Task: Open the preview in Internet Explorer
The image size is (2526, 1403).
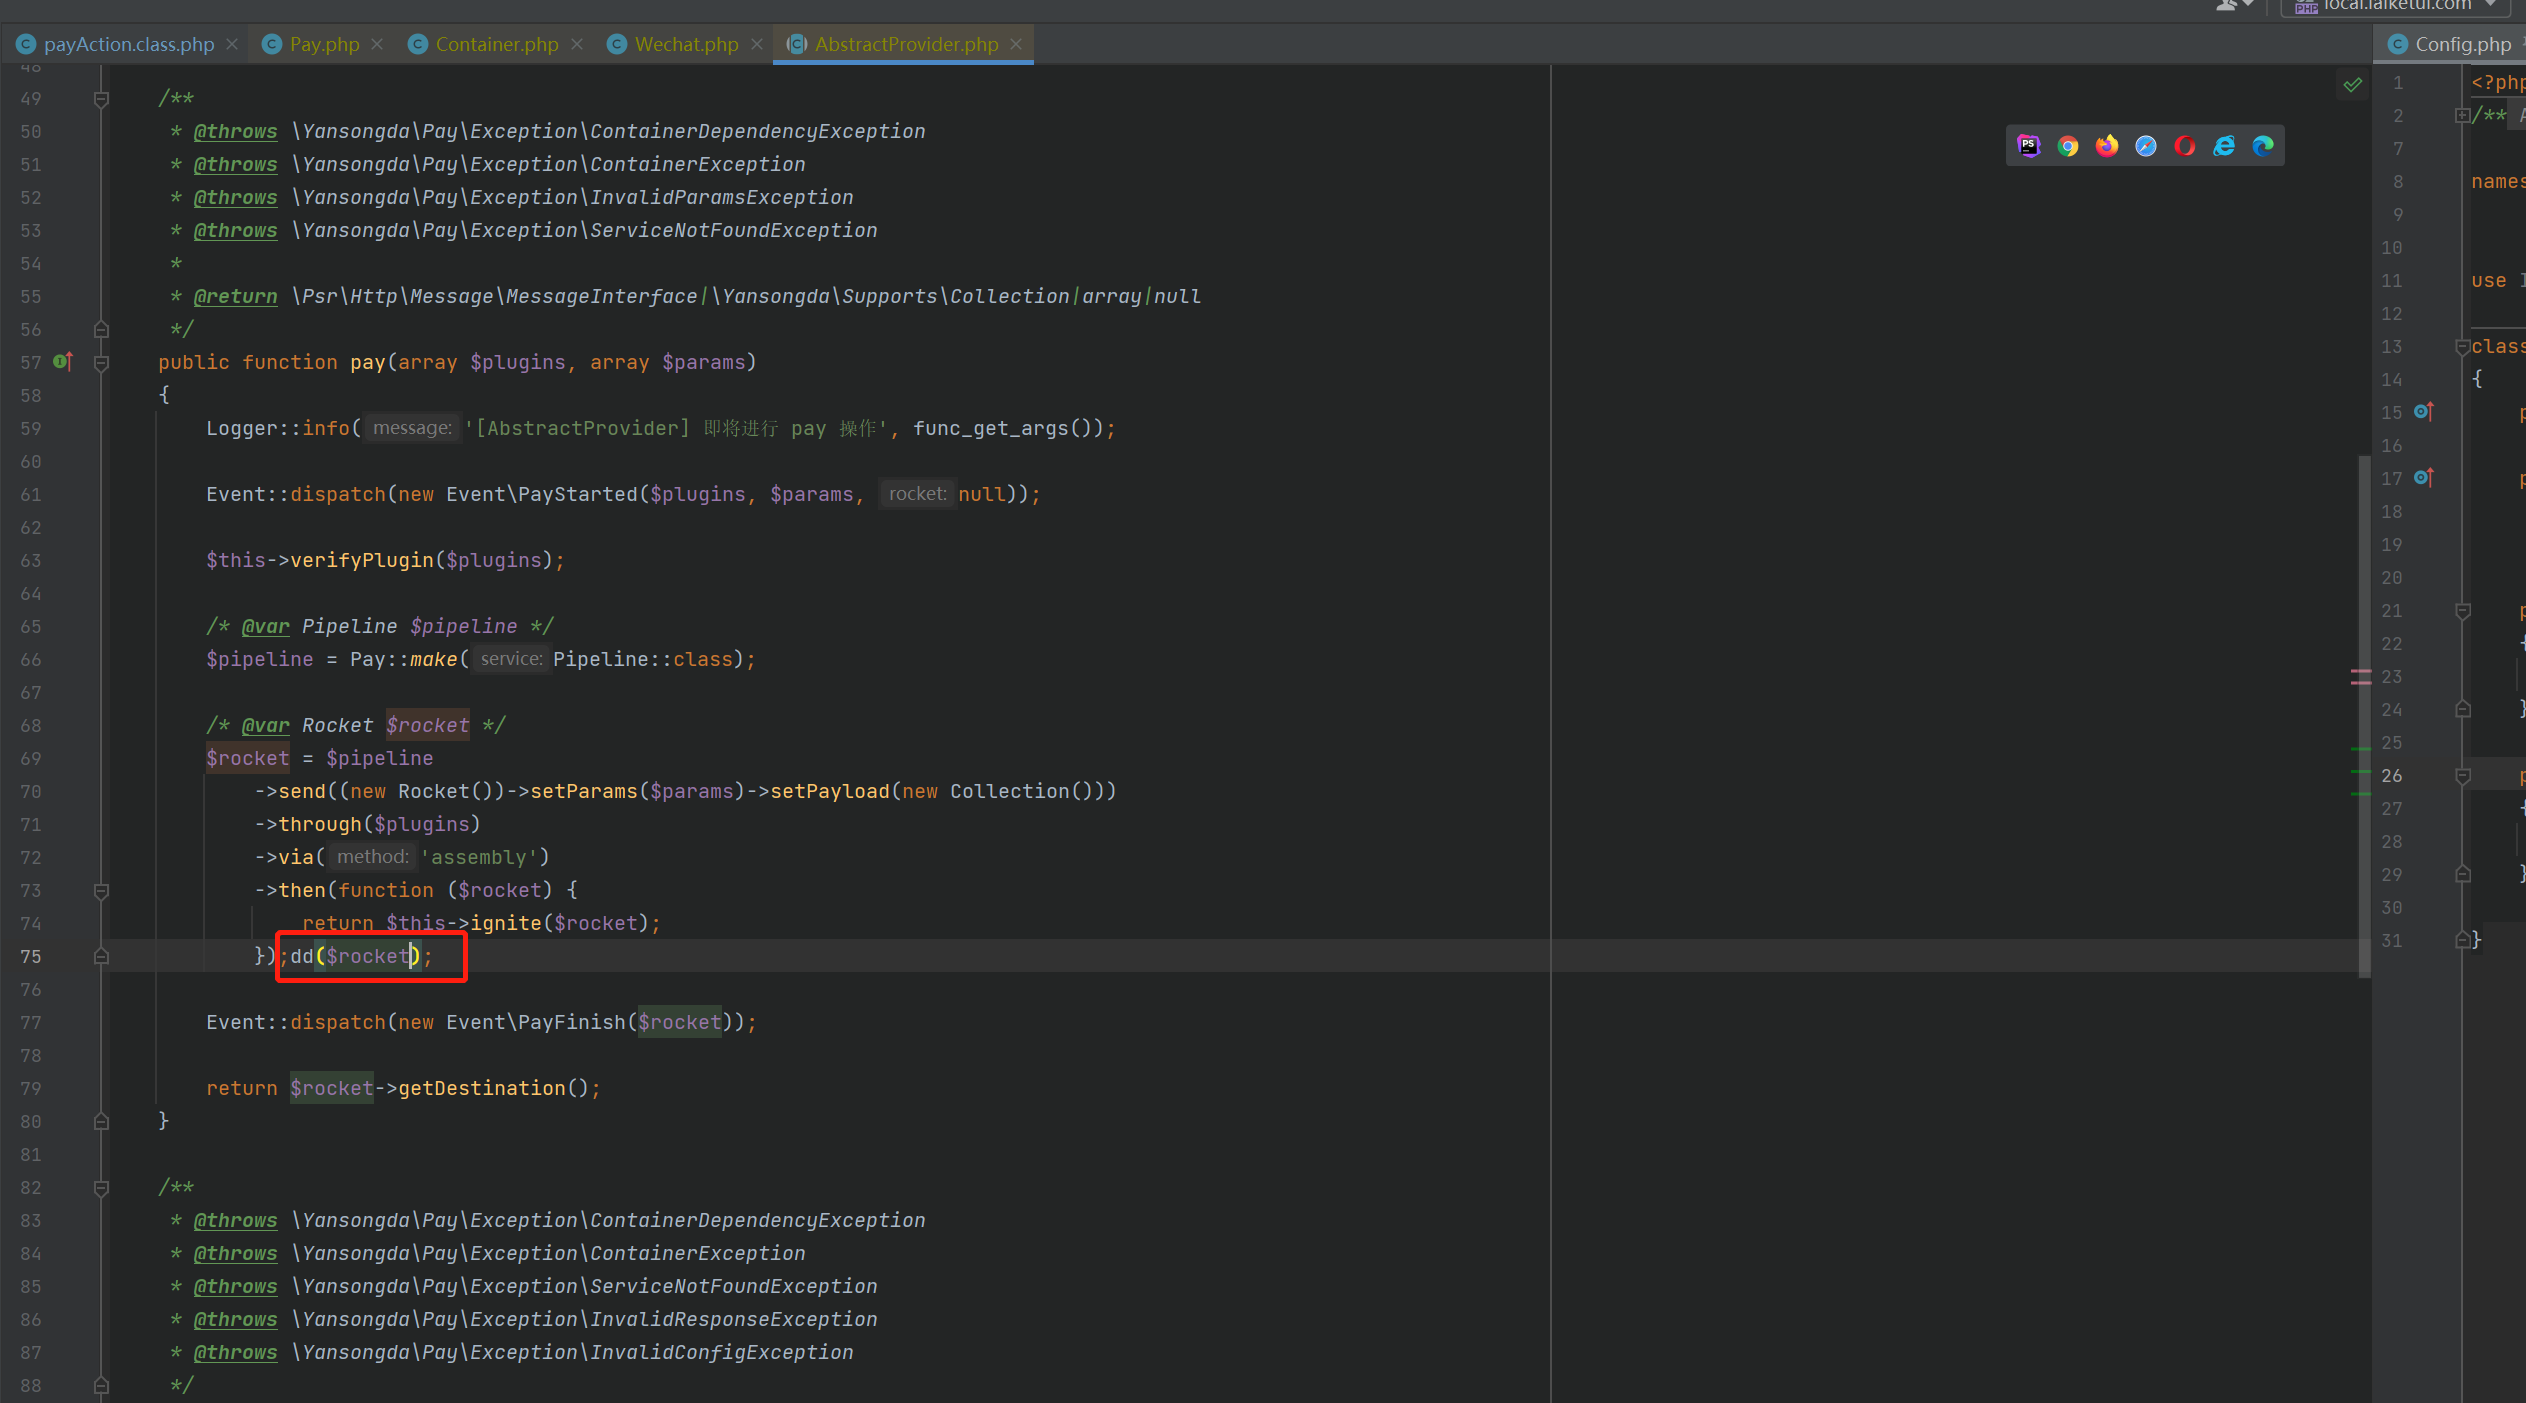Action: (x=2224, y=146)
